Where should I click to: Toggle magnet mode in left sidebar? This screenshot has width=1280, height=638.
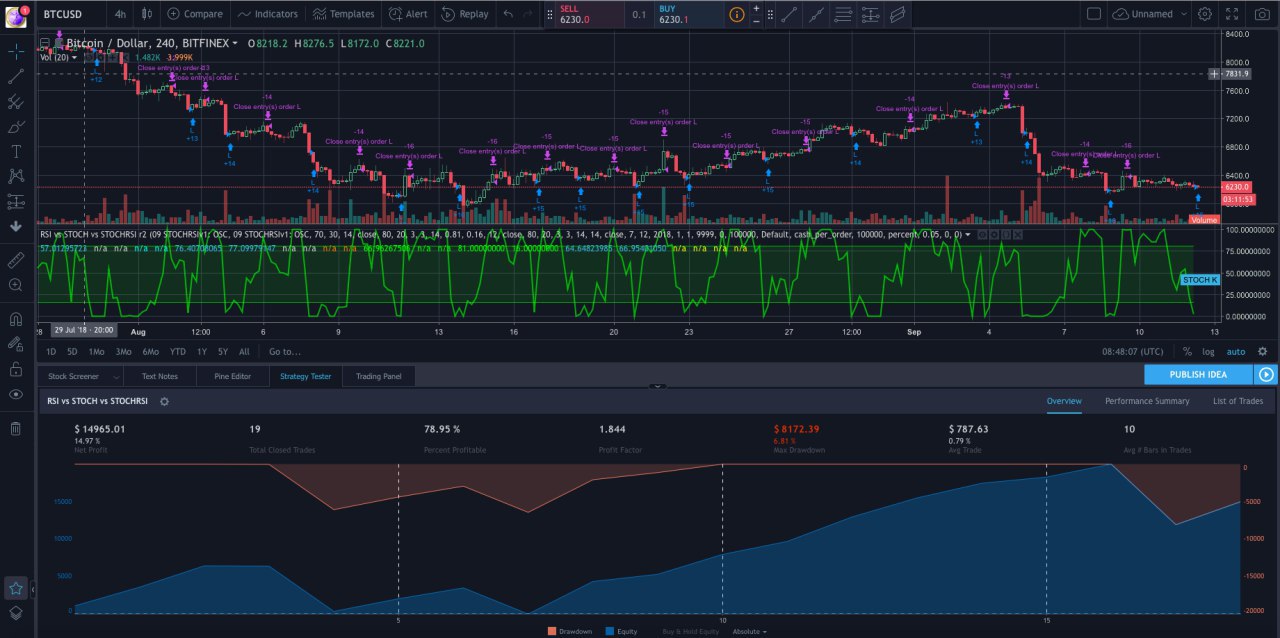tap(16, 320)
